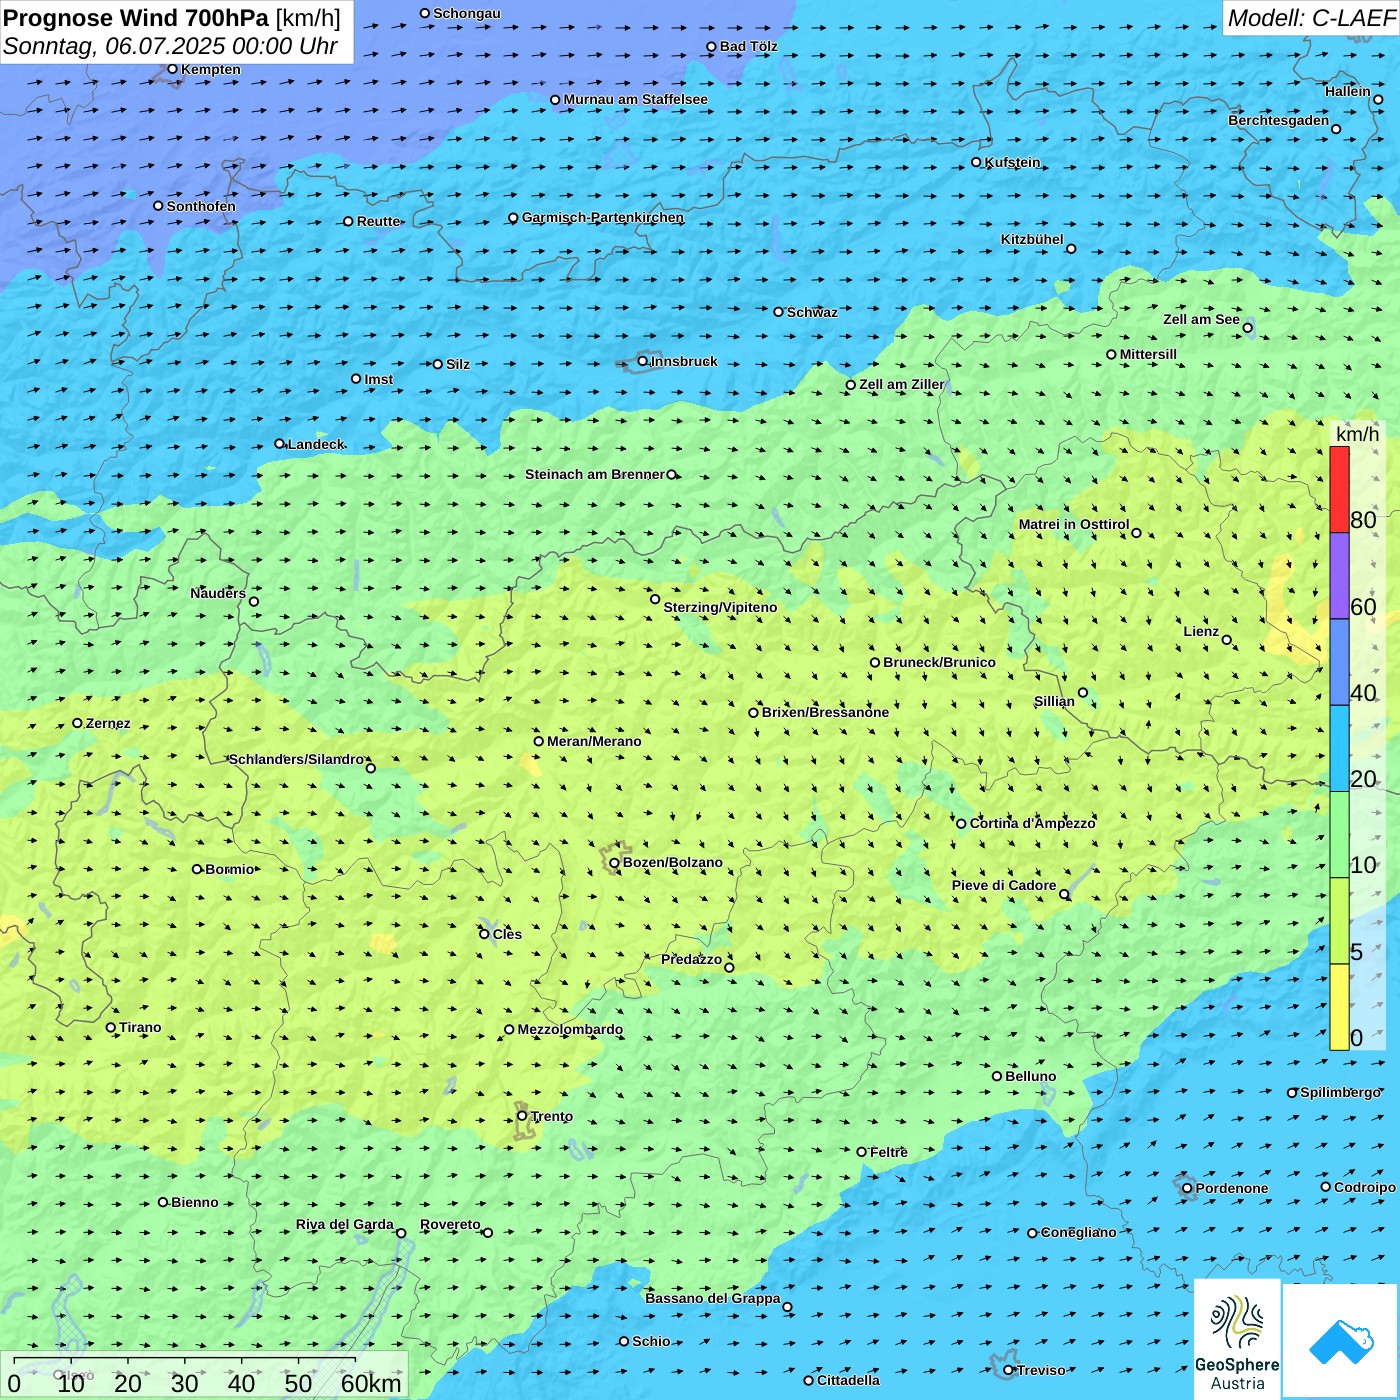
Task: Select the Bozen/Bolzano location marker
Action: 614,863
